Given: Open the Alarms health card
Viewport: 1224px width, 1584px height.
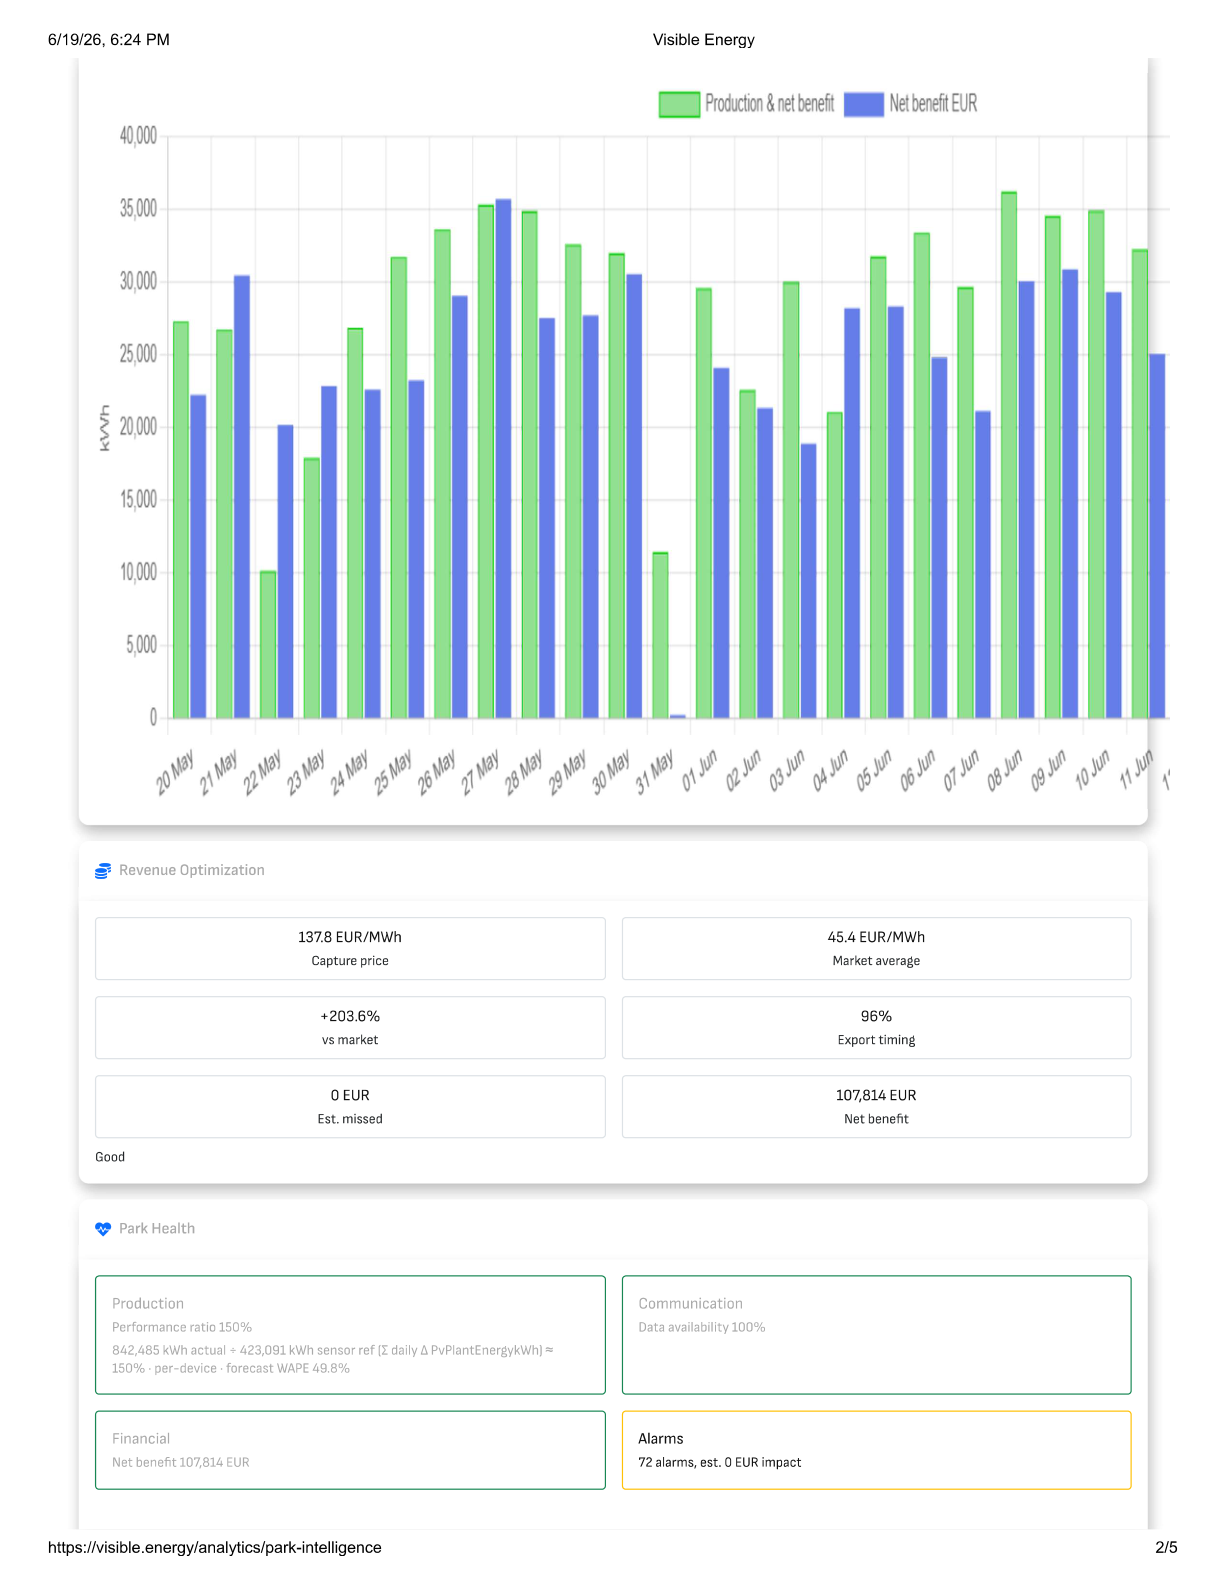Looking at the screenshot, I should pyautogui.click(x=876, y=1450).
